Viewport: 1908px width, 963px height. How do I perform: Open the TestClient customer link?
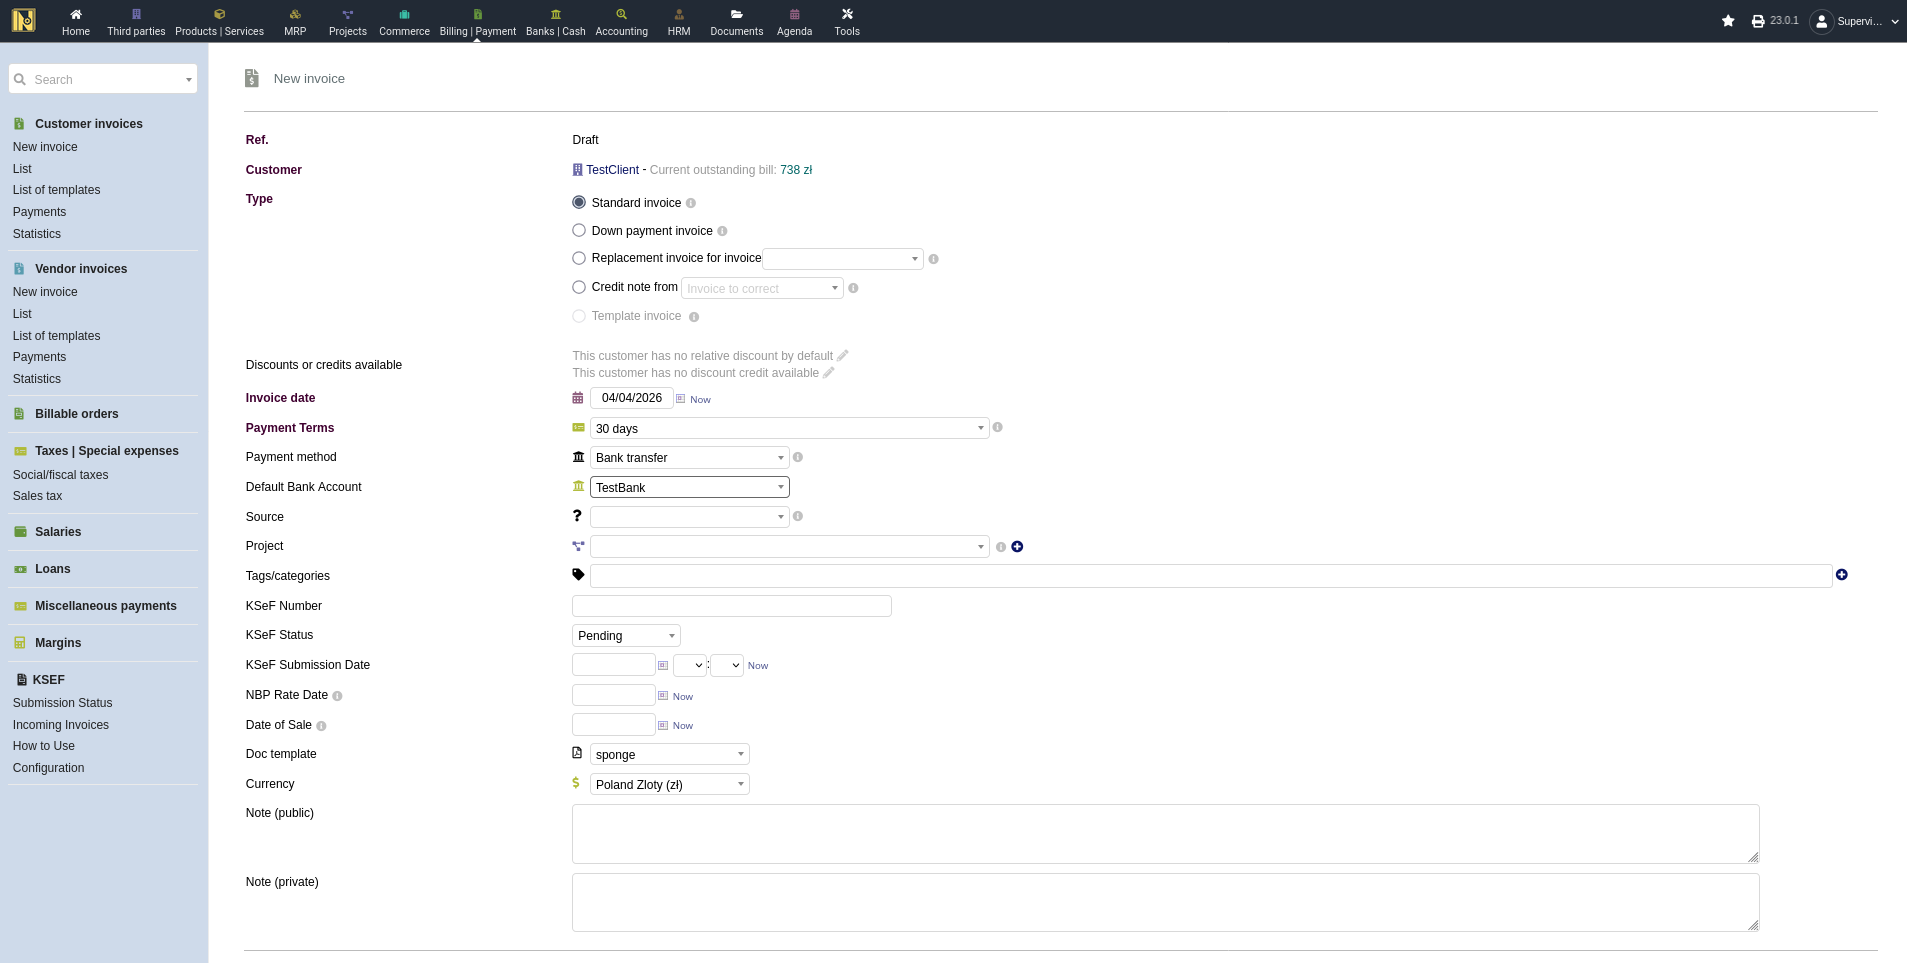(612, 170)
